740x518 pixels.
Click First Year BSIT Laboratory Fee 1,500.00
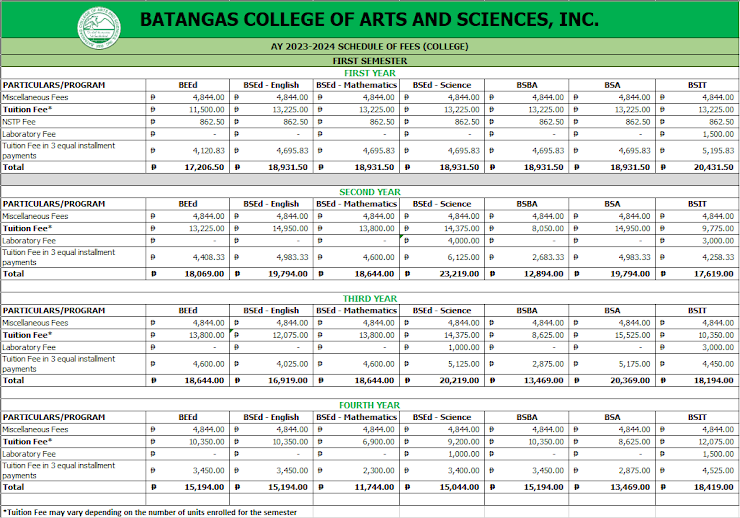(697, 134)
